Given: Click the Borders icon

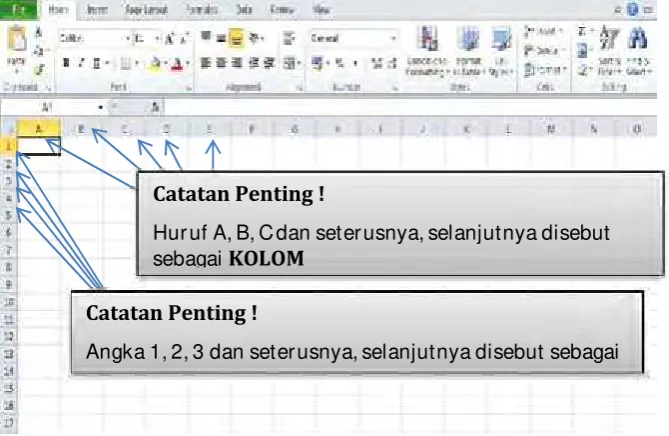Looking at the screenshot, I should click(125, 64).
